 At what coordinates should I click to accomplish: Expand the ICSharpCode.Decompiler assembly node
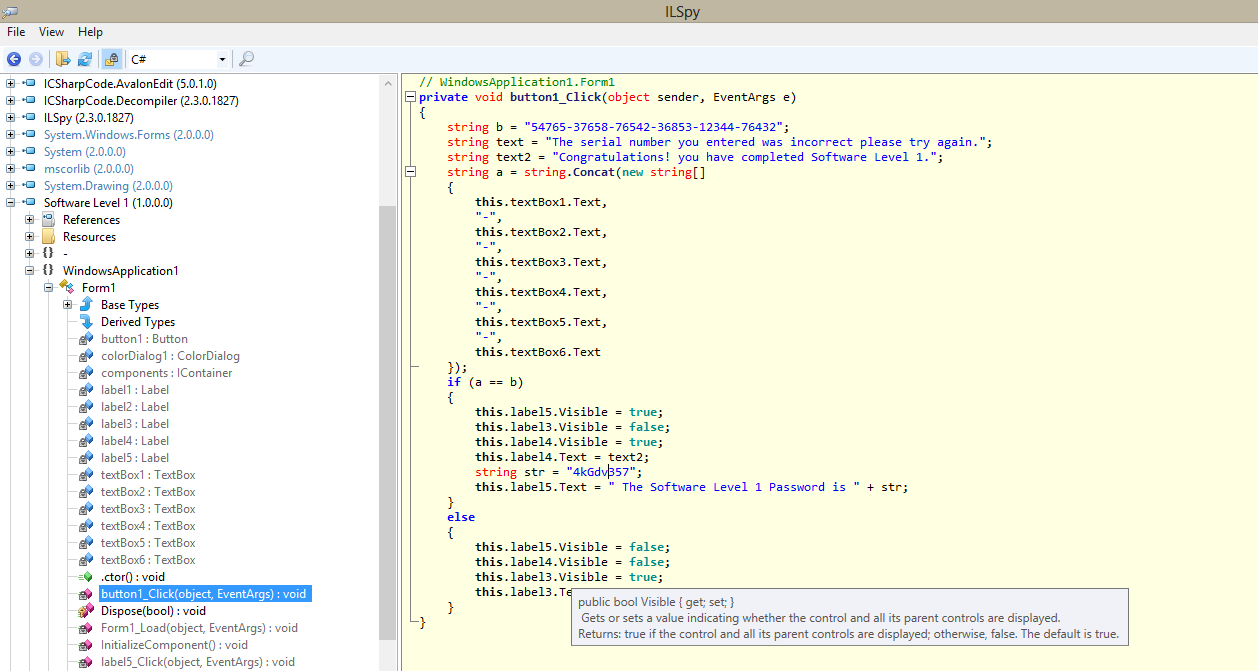point(11,101)
